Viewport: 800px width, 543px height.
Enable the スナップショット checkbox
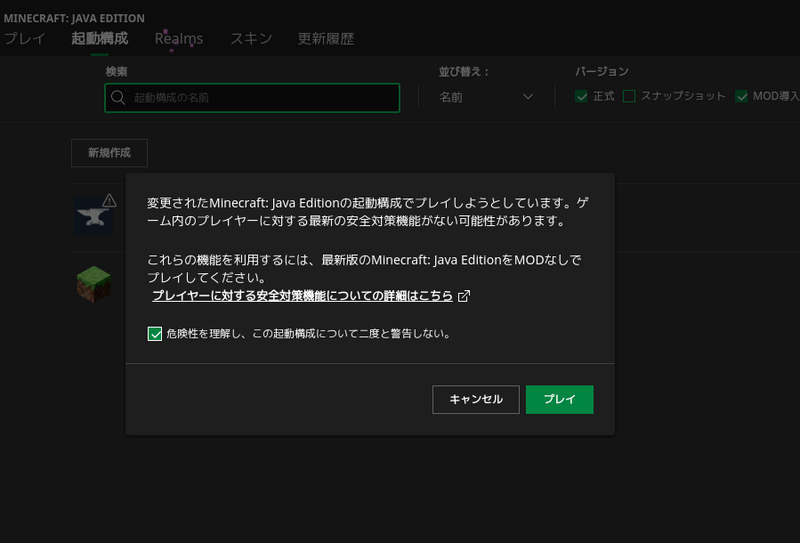pos(629,96)
